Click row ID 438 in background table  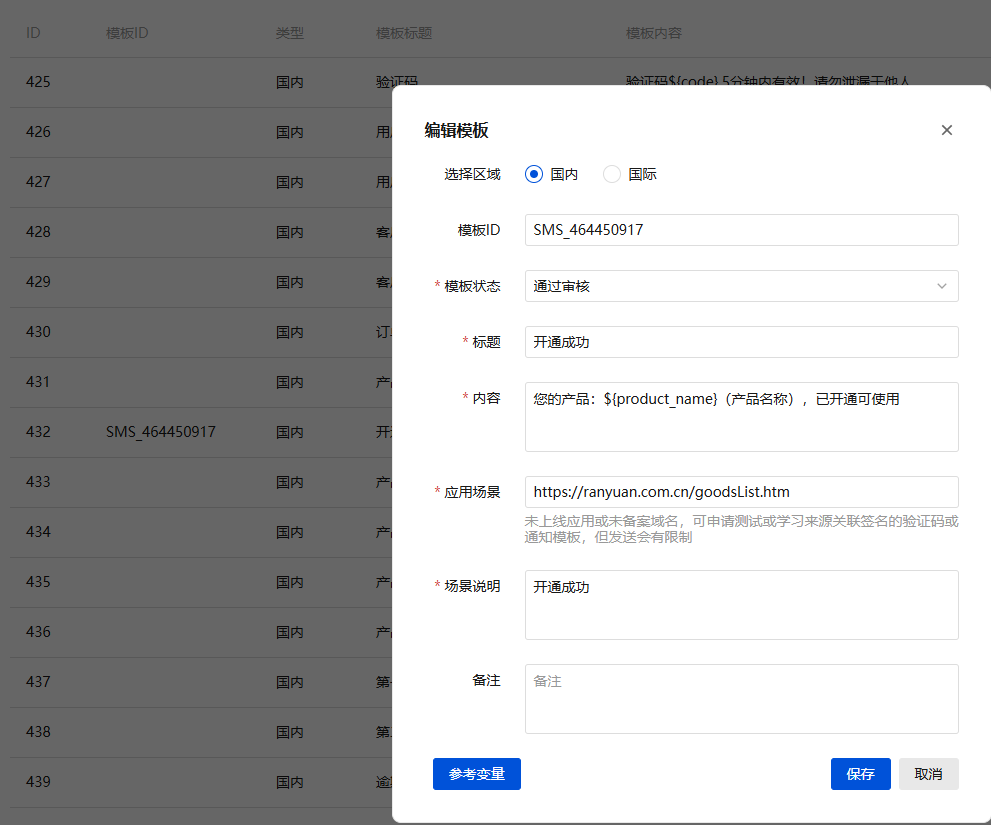(x=38, y=731)
